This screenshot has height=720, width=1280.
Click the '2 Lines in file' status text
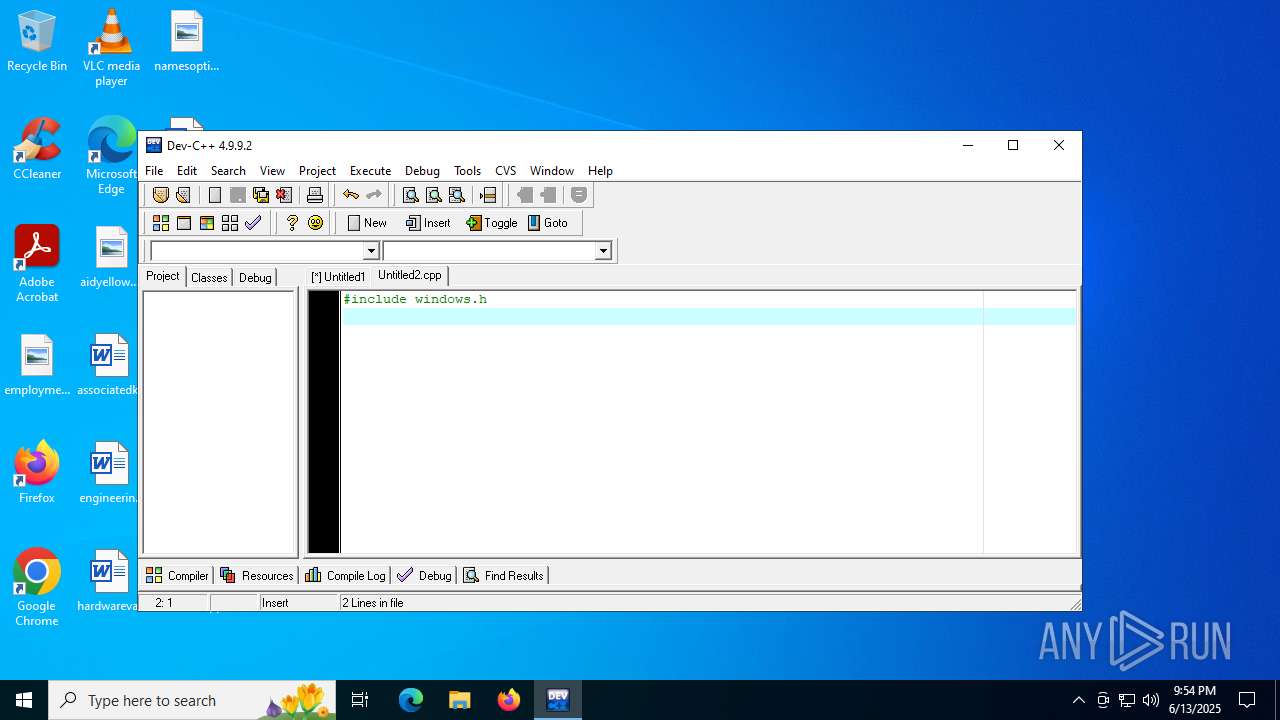tap(373, 603)
